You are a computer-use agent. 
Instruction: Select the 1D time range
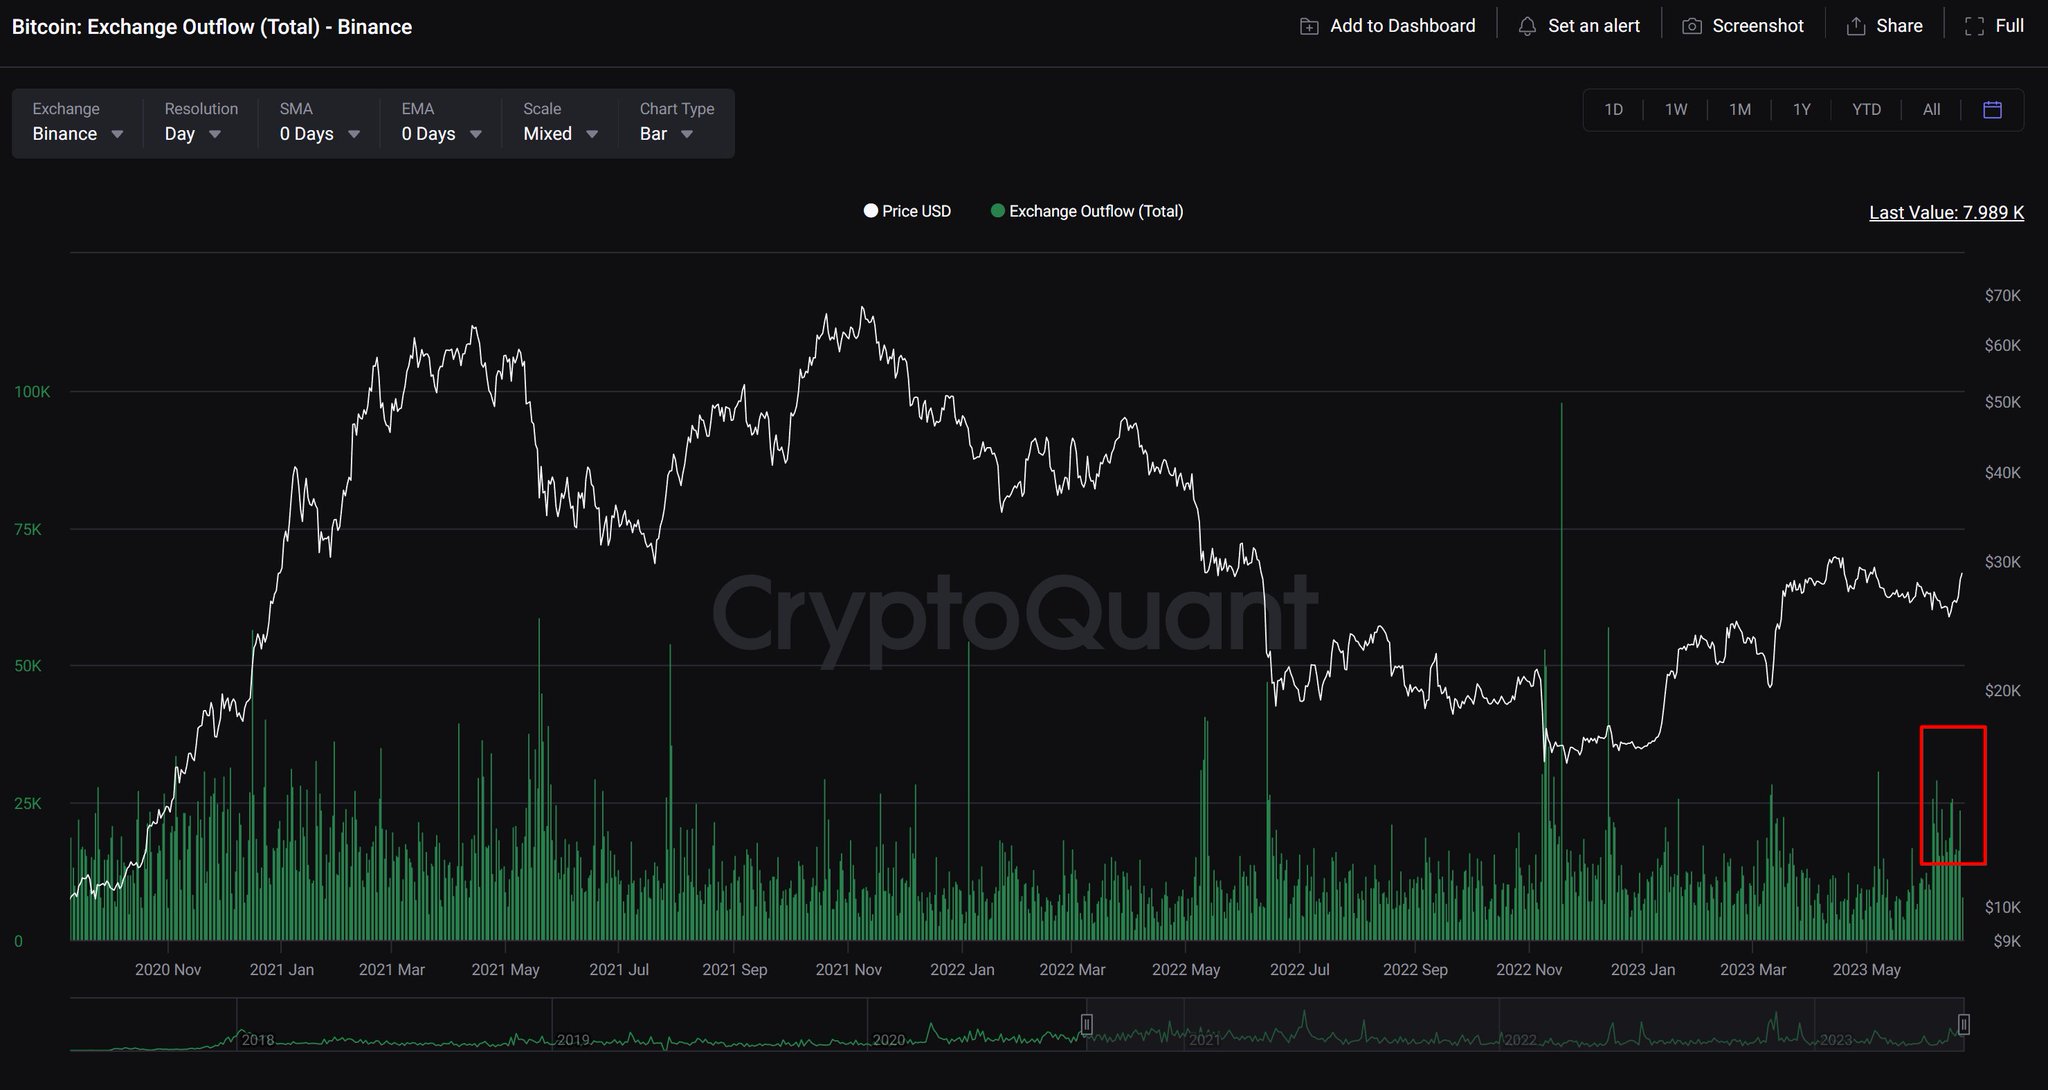tap(1613, 110)
